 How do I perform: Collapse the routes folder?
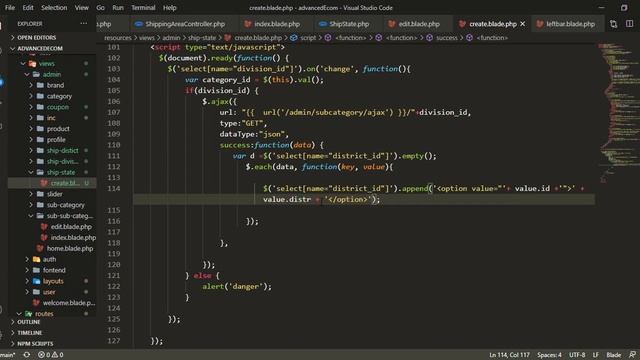point(52,314)
